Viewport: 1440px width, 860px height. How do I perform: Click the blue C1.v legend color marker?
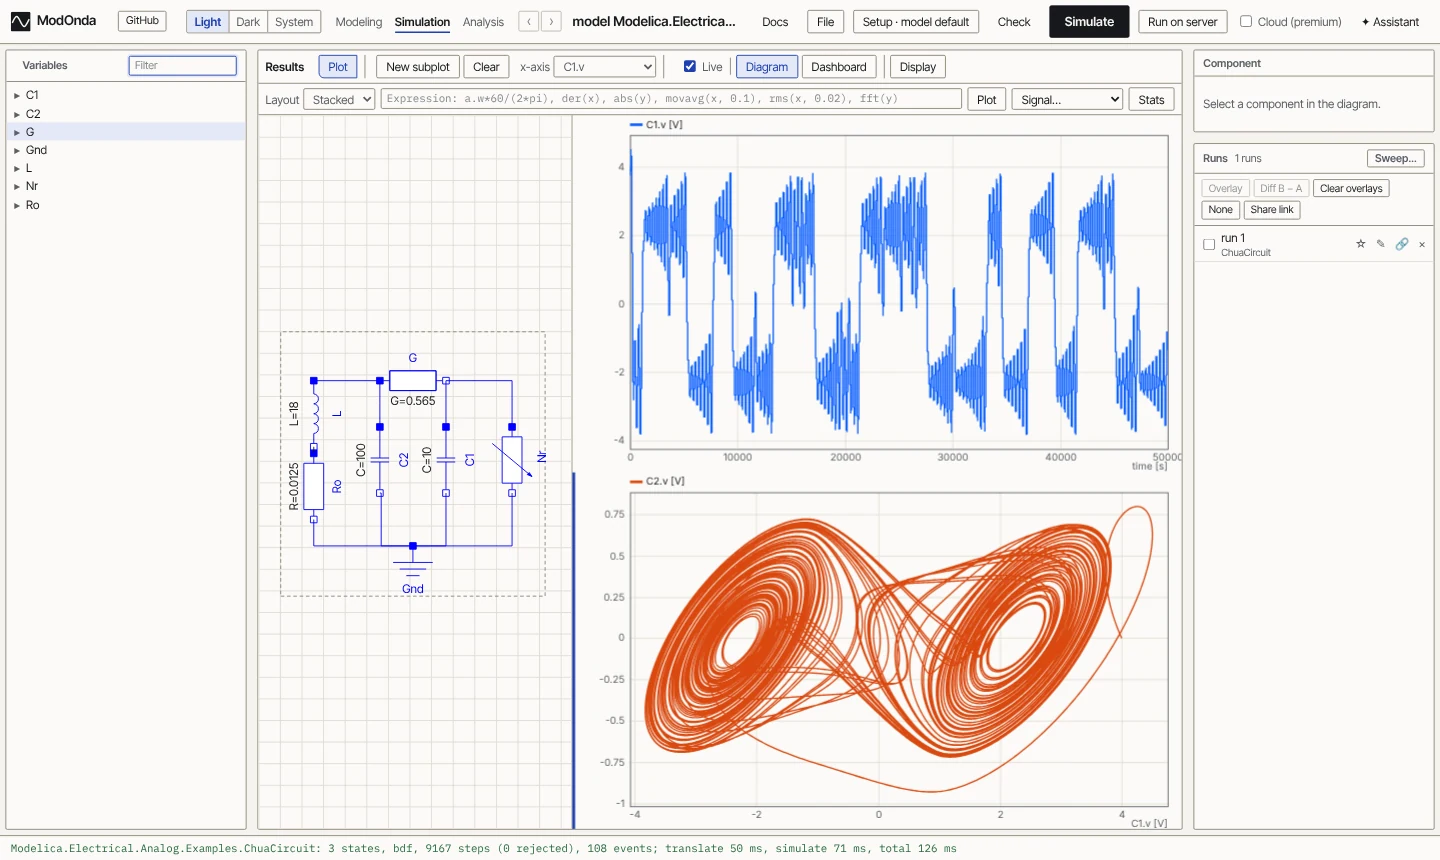[x=636, y=125]
